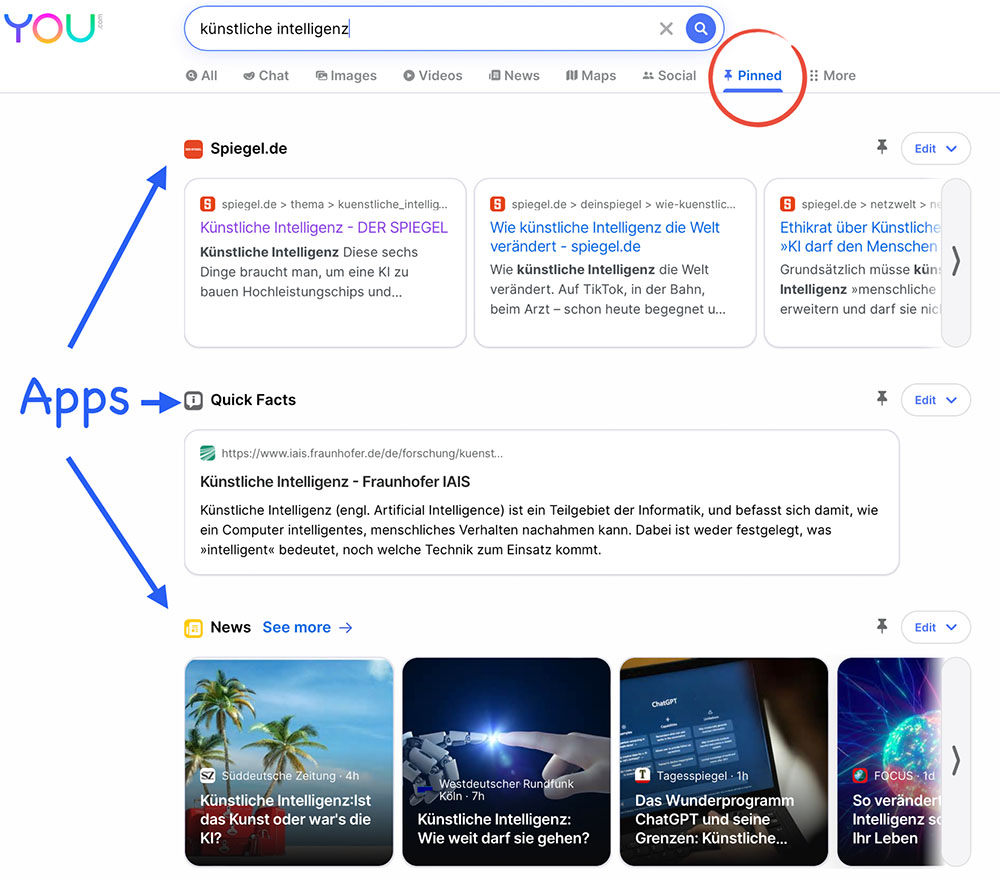Open Künstliche Intelligenz - DER SPIEGEL link
The image size is (1000, 879).
pos(324,228)
